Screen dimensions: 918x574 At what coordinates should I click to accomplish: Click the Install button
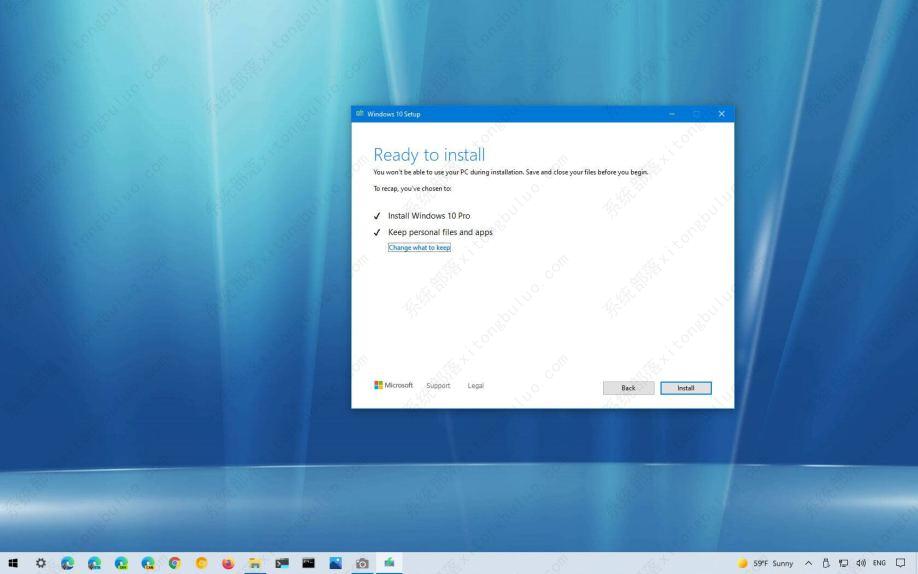point(685,388)
